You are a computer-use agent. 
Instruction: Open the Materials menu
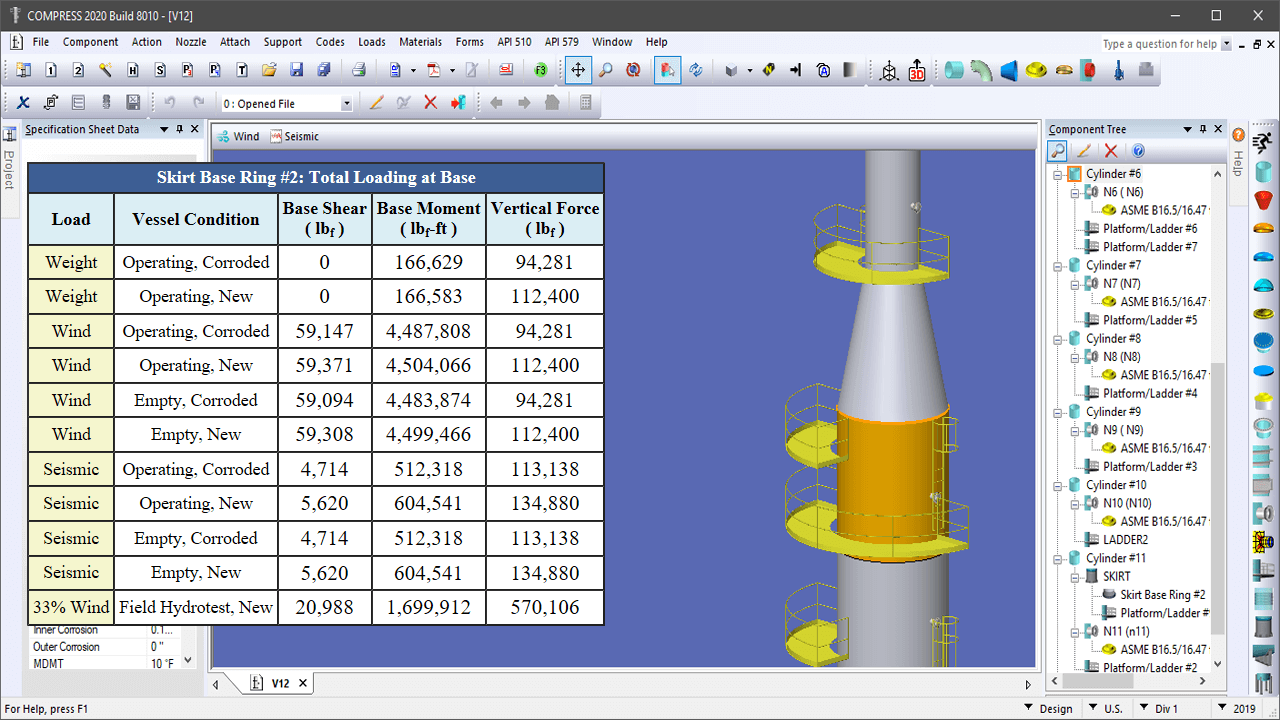420,42
